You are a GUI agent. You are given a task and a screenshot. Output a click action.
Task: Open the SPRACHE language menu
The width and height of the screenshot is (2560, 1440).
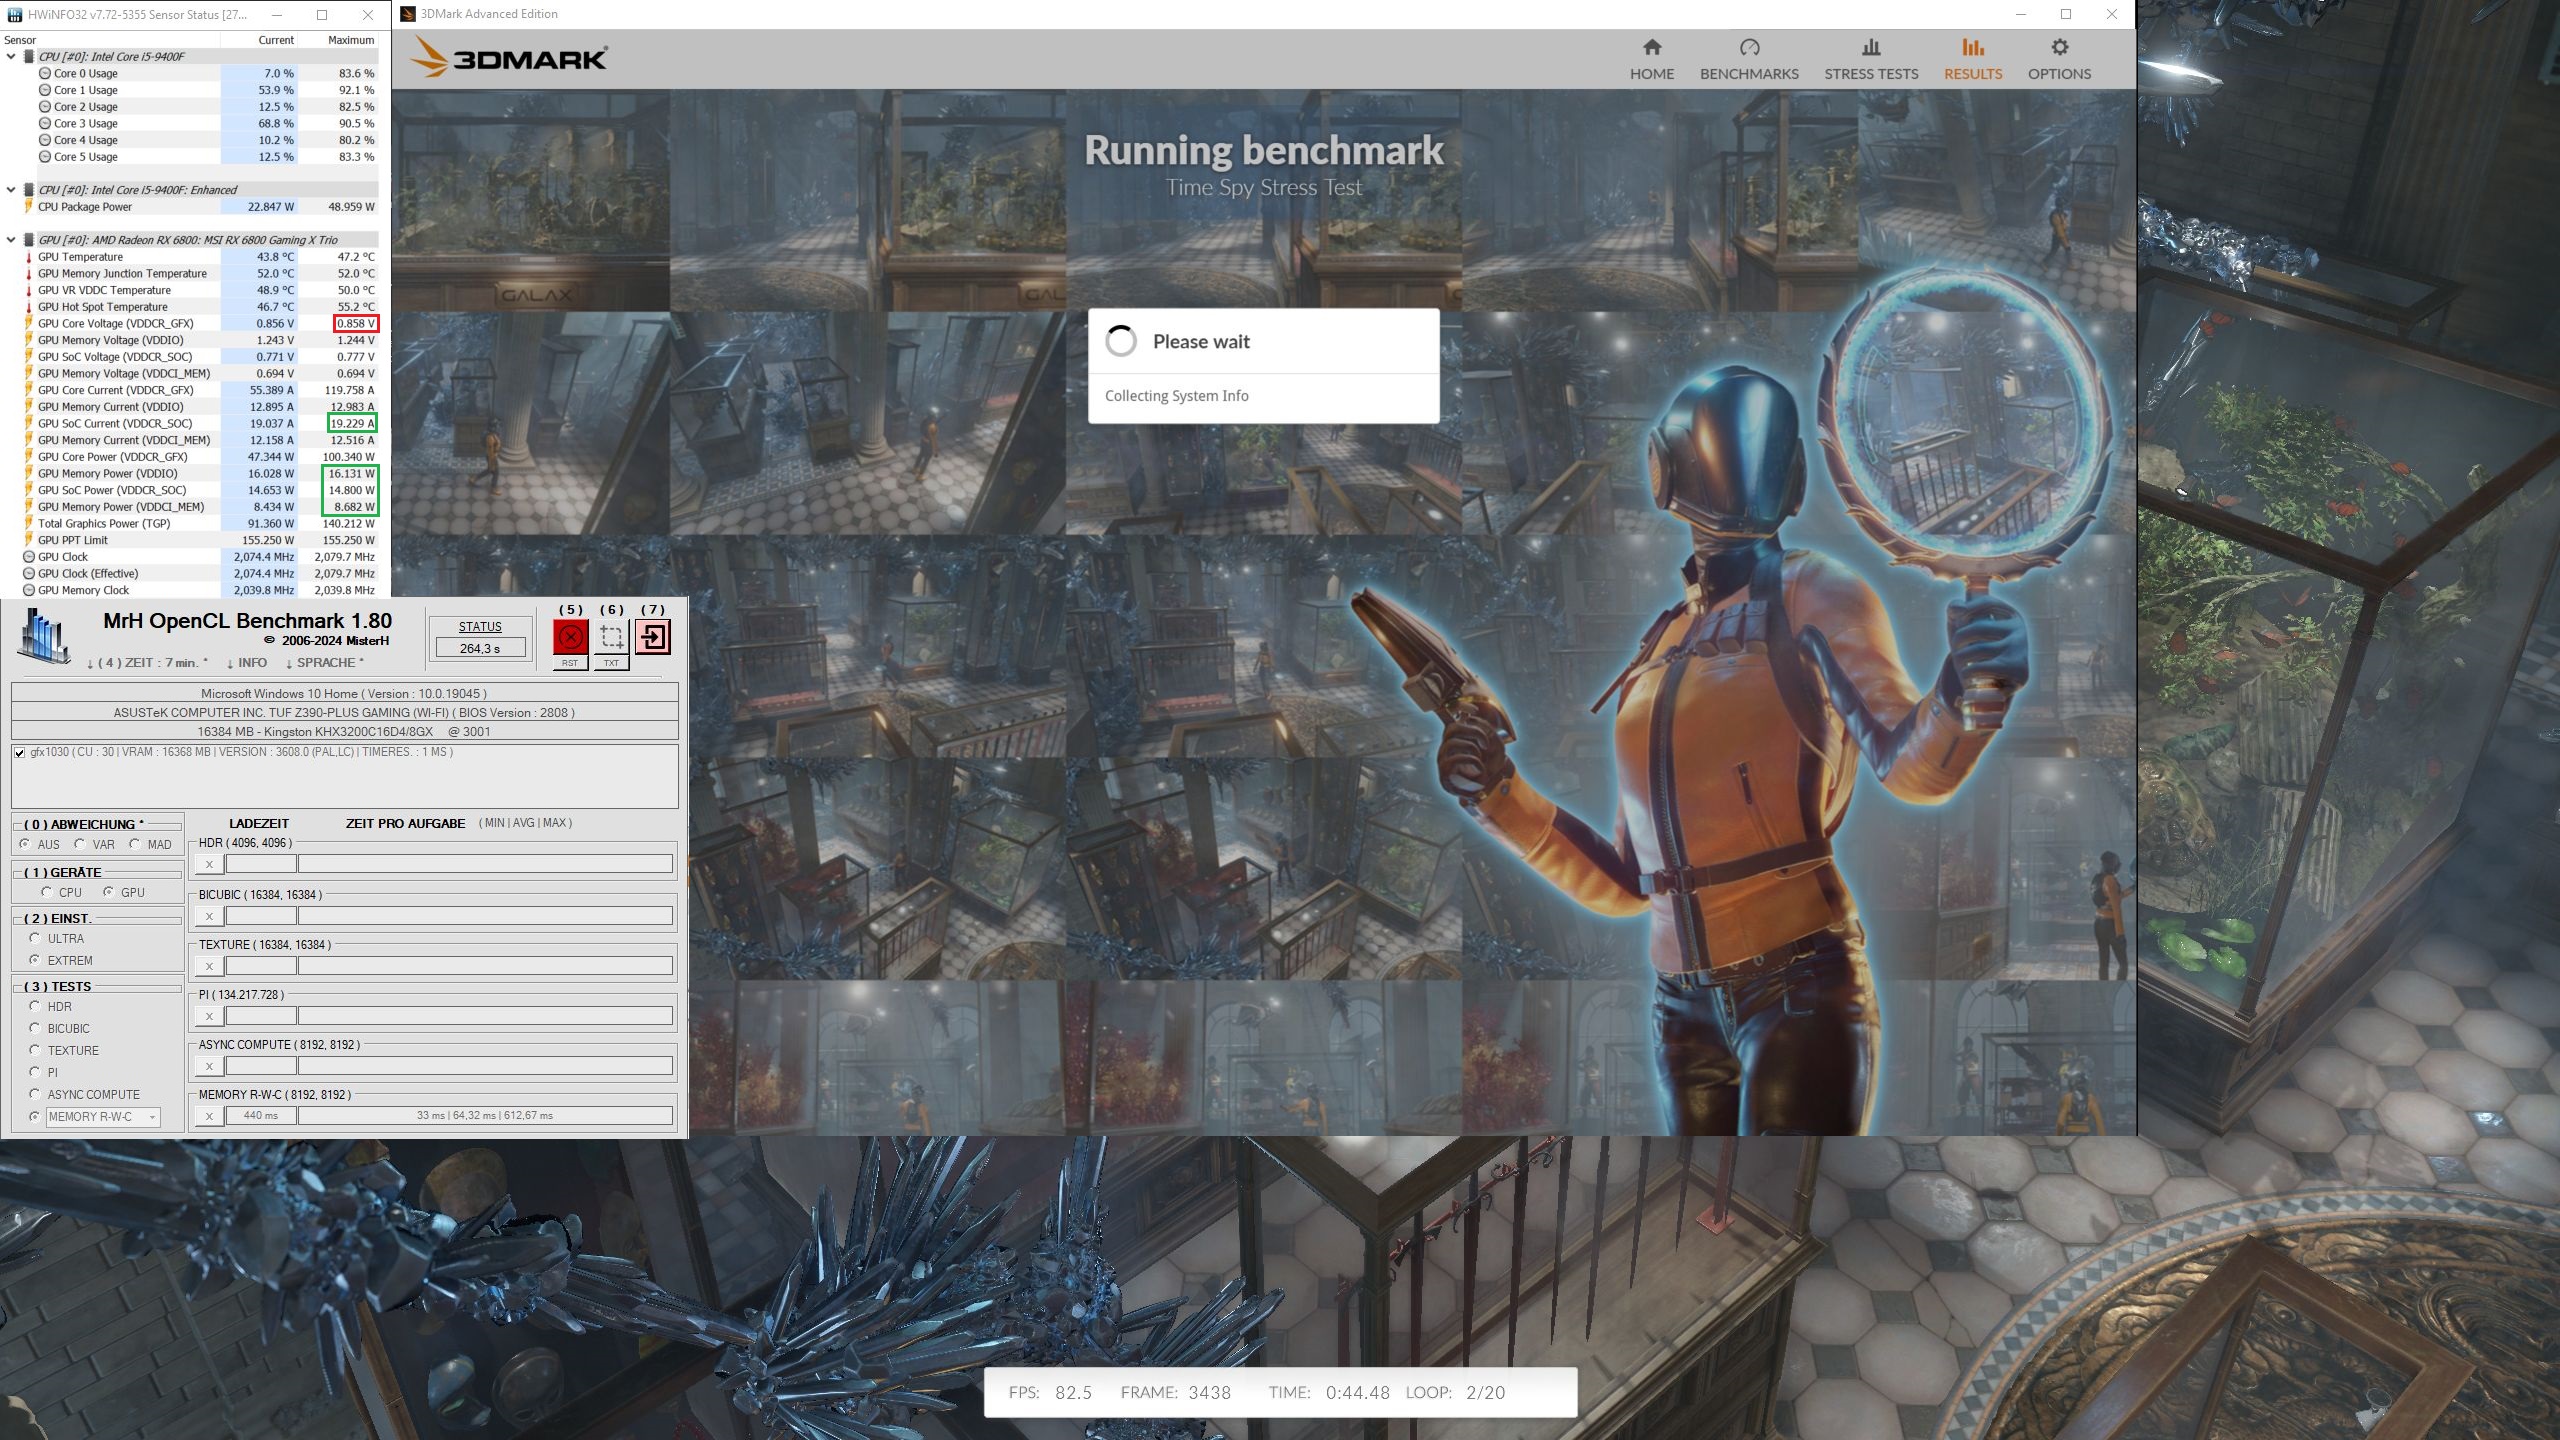324,663
